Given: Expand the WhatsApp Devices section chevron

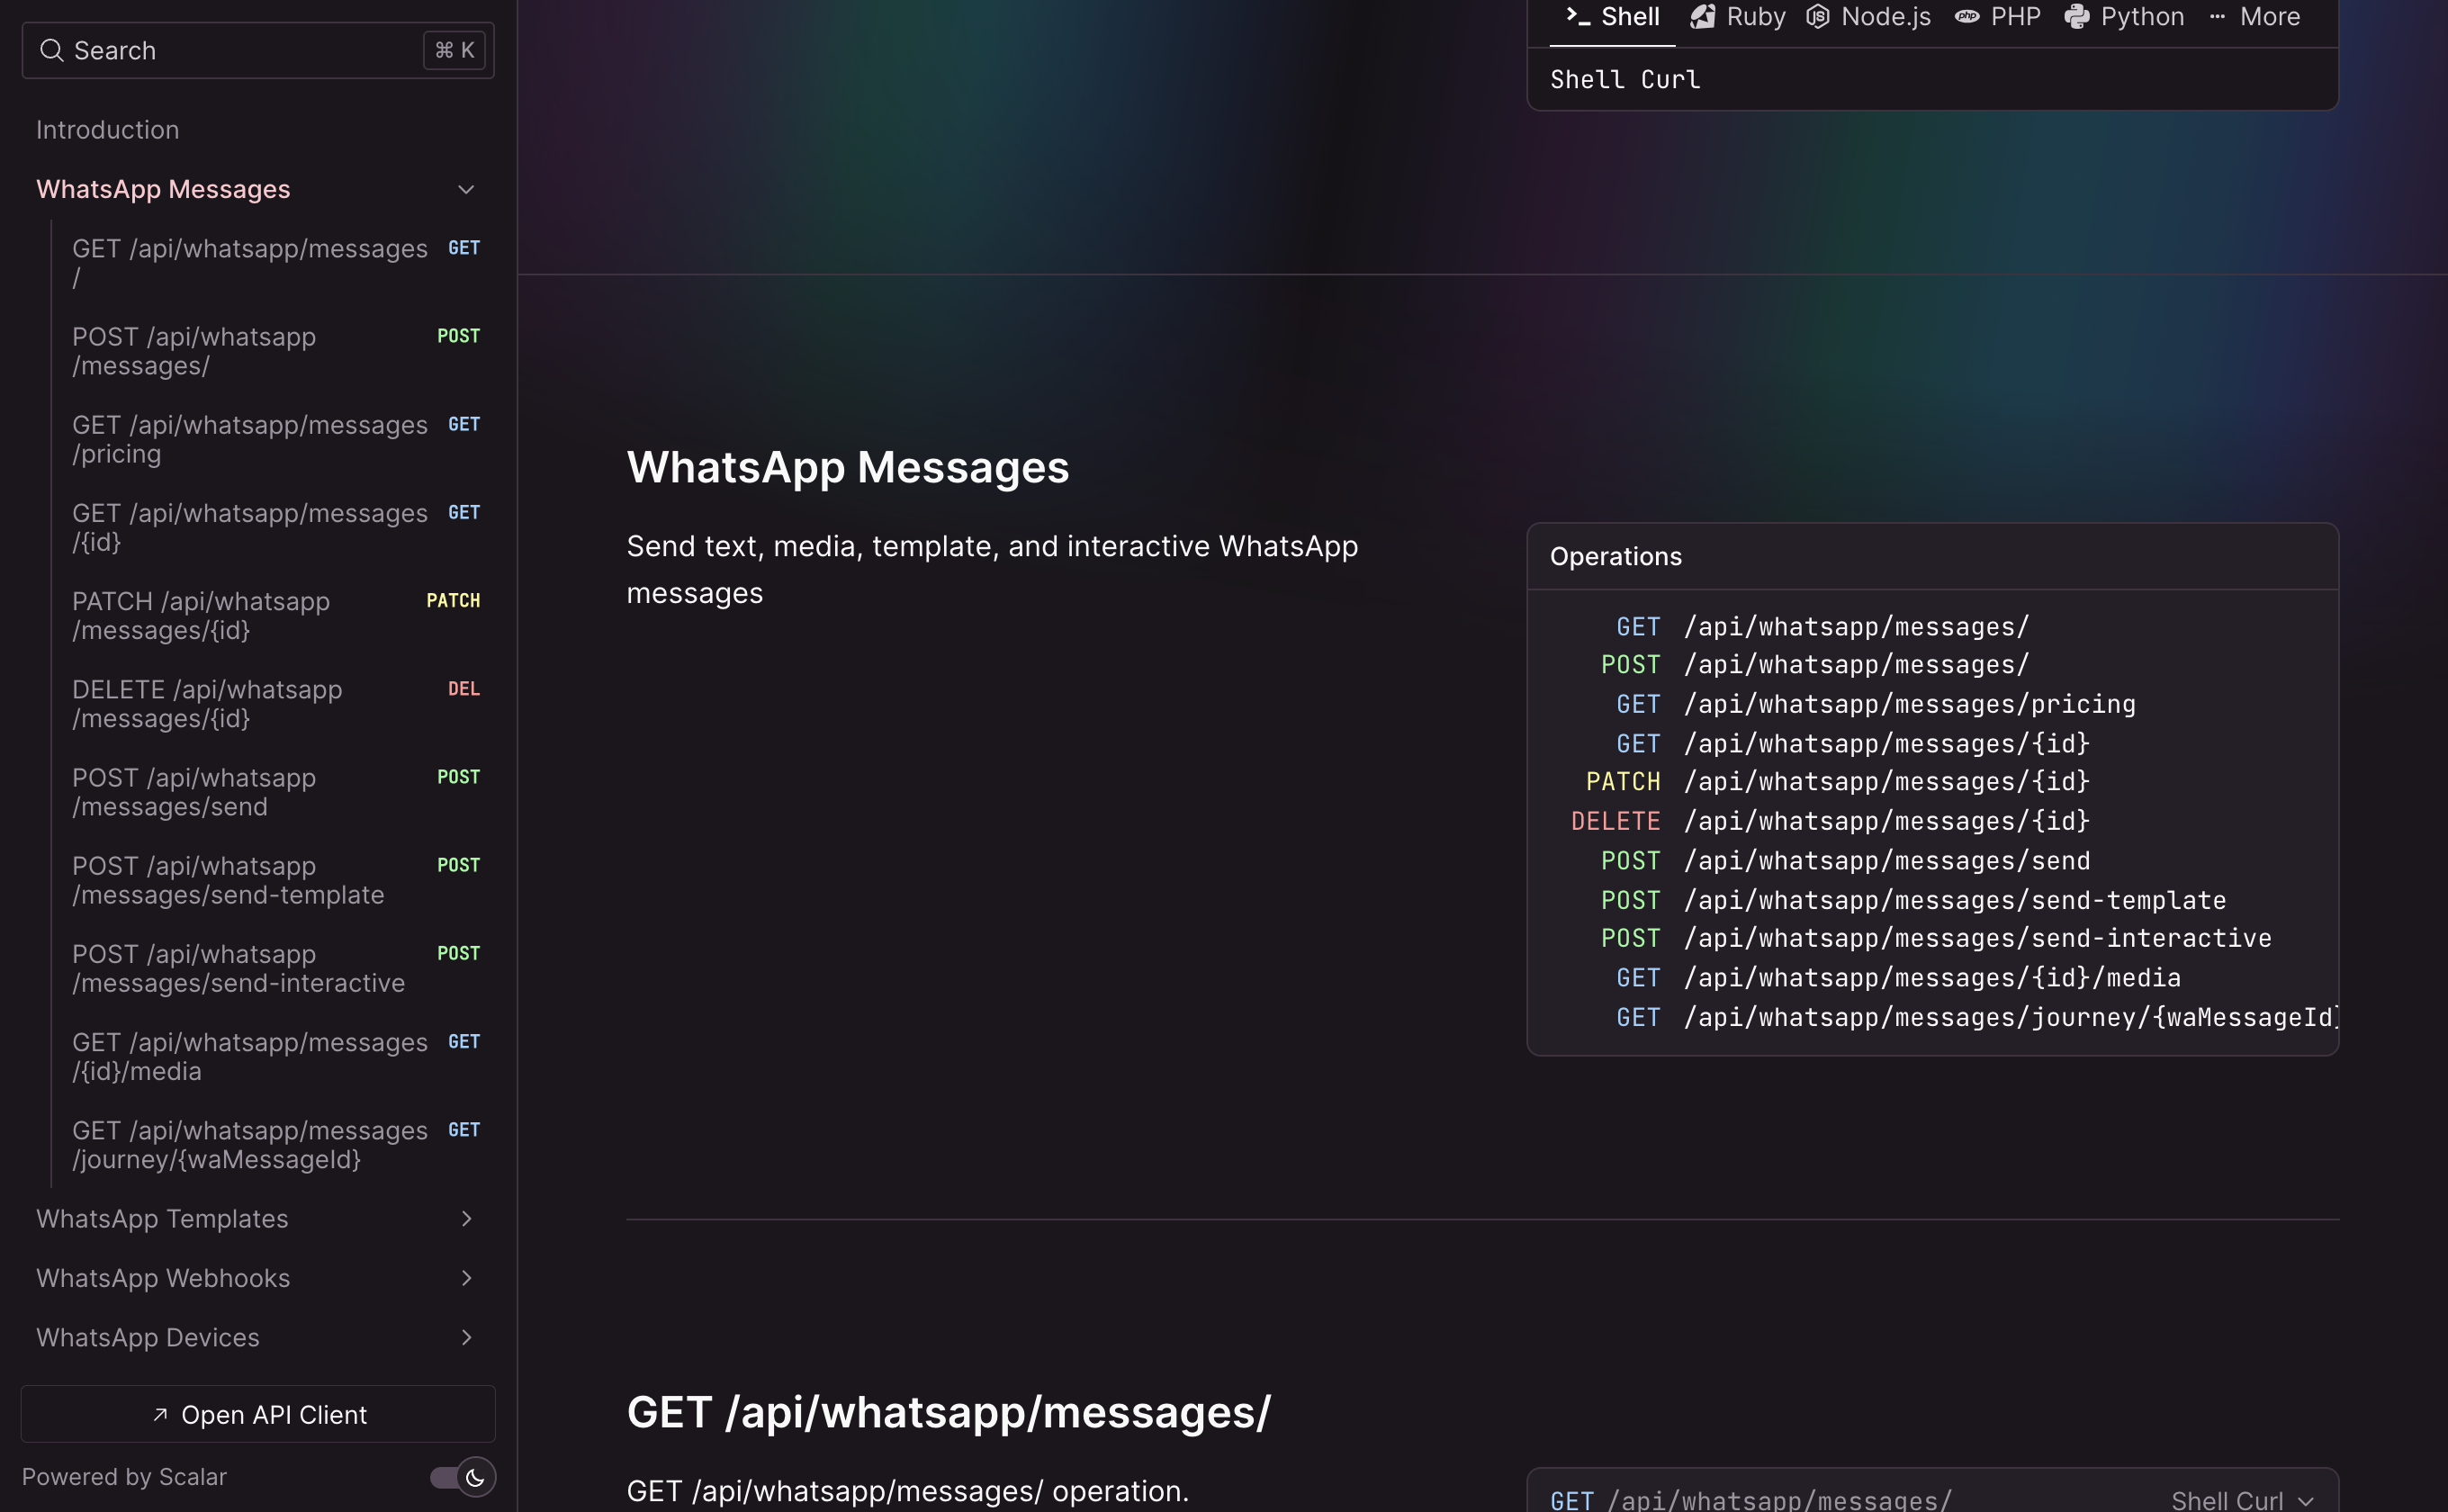Looking at the screenshot, I should 466,1337.
